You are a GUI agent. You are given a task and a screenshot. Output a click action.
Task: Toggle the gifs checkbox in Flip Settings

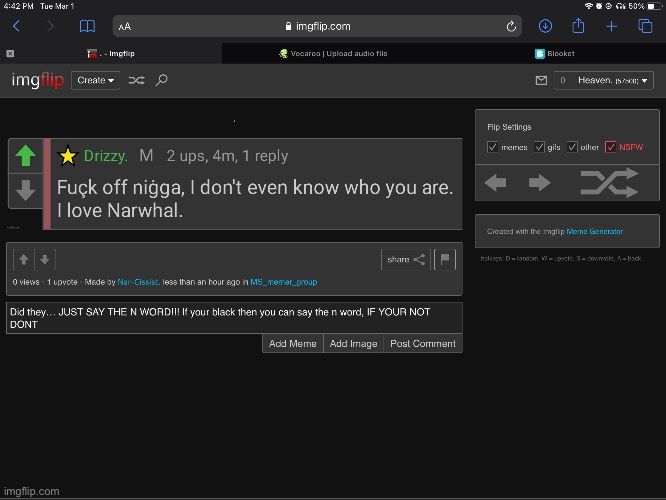pyautogui.click(x=540, y=147)
